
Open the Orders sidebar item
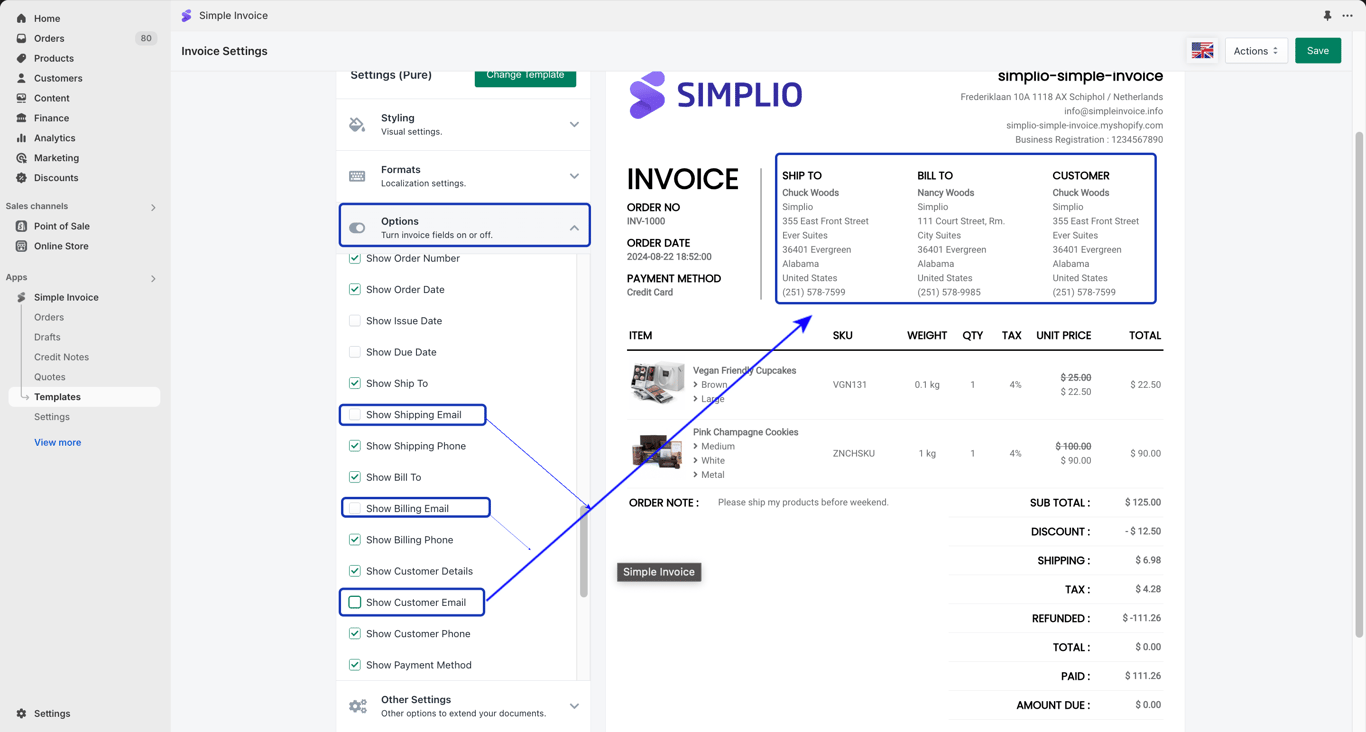click(x=49, y=38)
